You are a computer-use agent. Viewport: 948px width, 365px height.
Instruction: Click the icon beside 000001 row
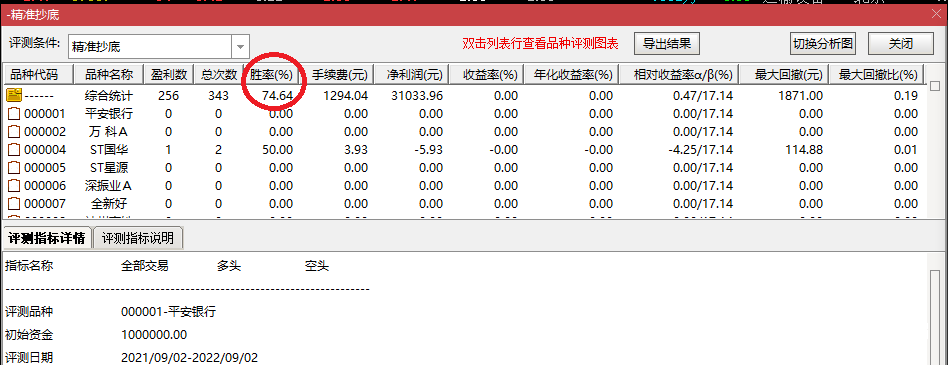14,113
